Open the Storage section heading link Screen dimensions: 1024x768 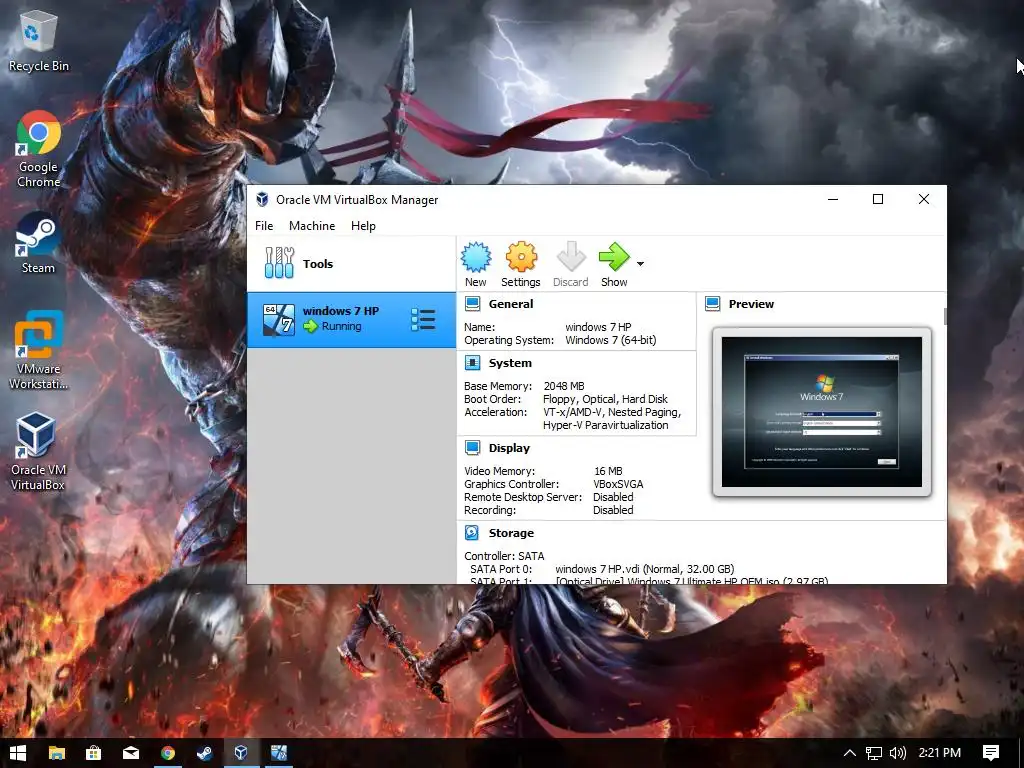511,533
